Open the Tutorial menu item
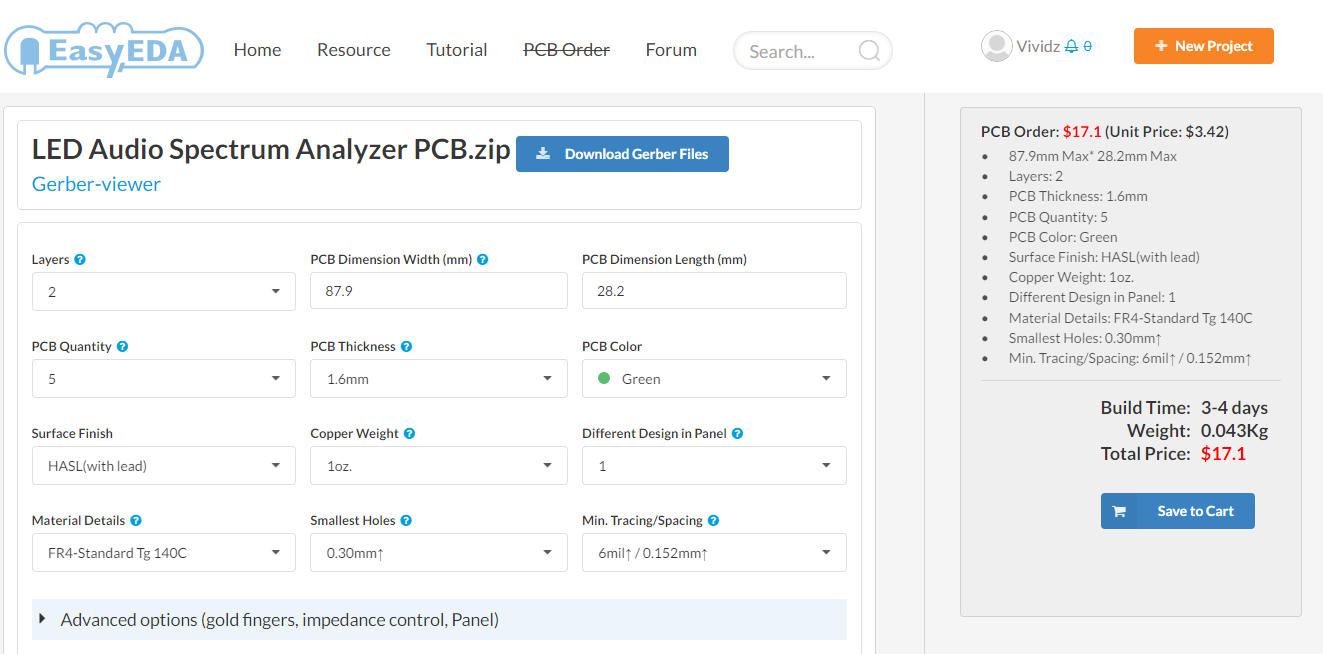 coord(457,50)
